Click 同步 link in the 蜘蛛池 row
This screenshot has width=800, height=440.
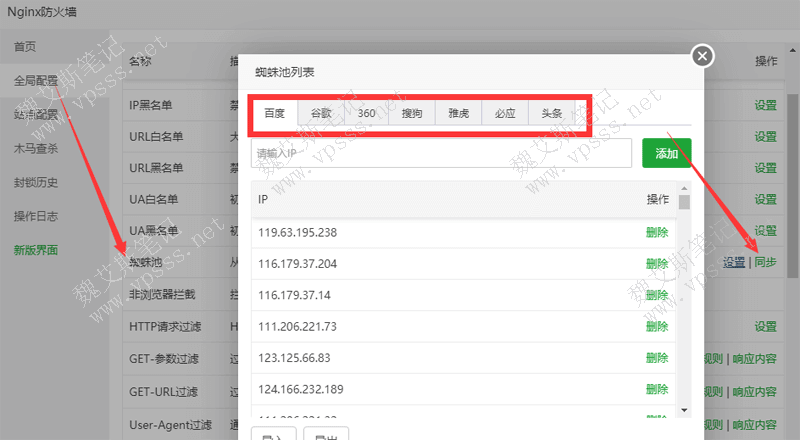[765, 262]
